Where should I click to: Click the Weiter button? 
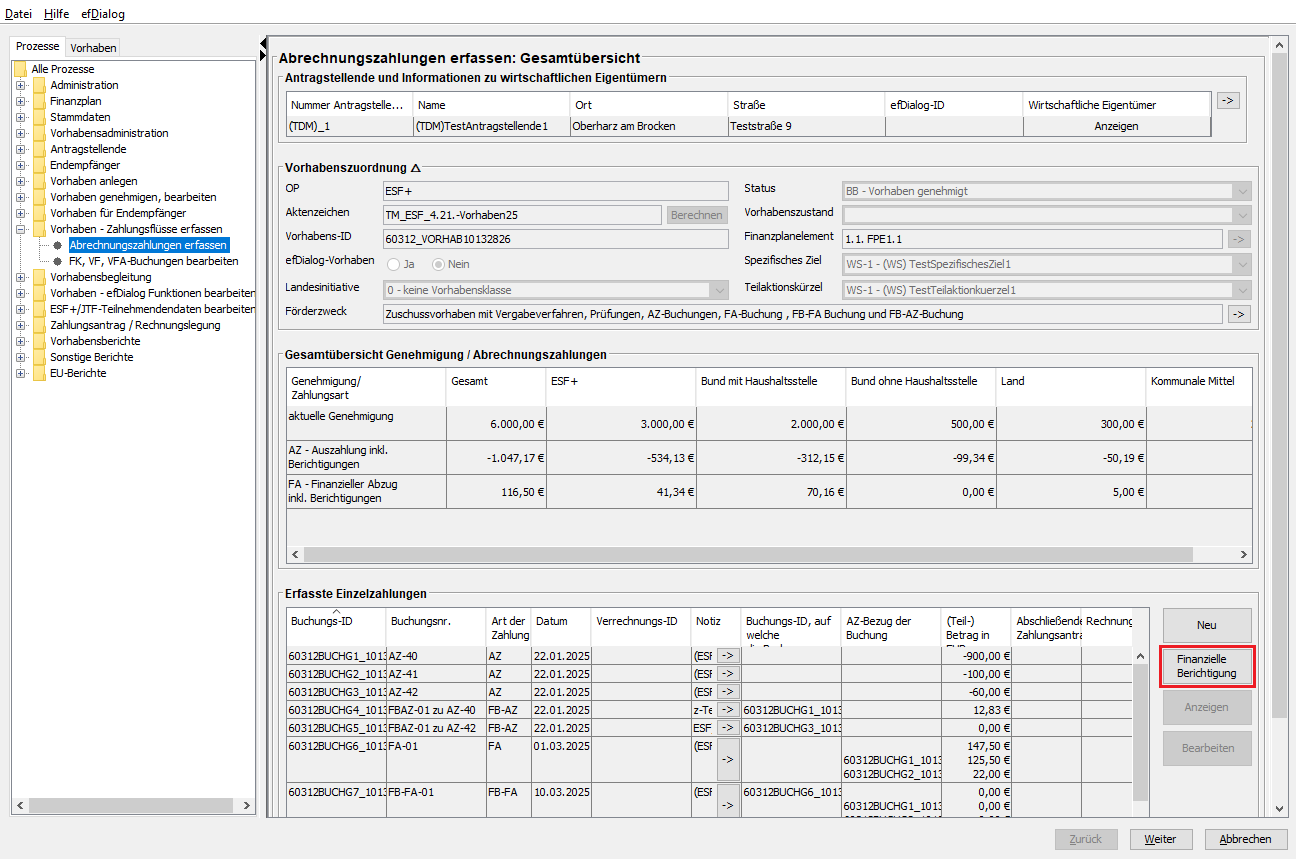point(1160,839)
